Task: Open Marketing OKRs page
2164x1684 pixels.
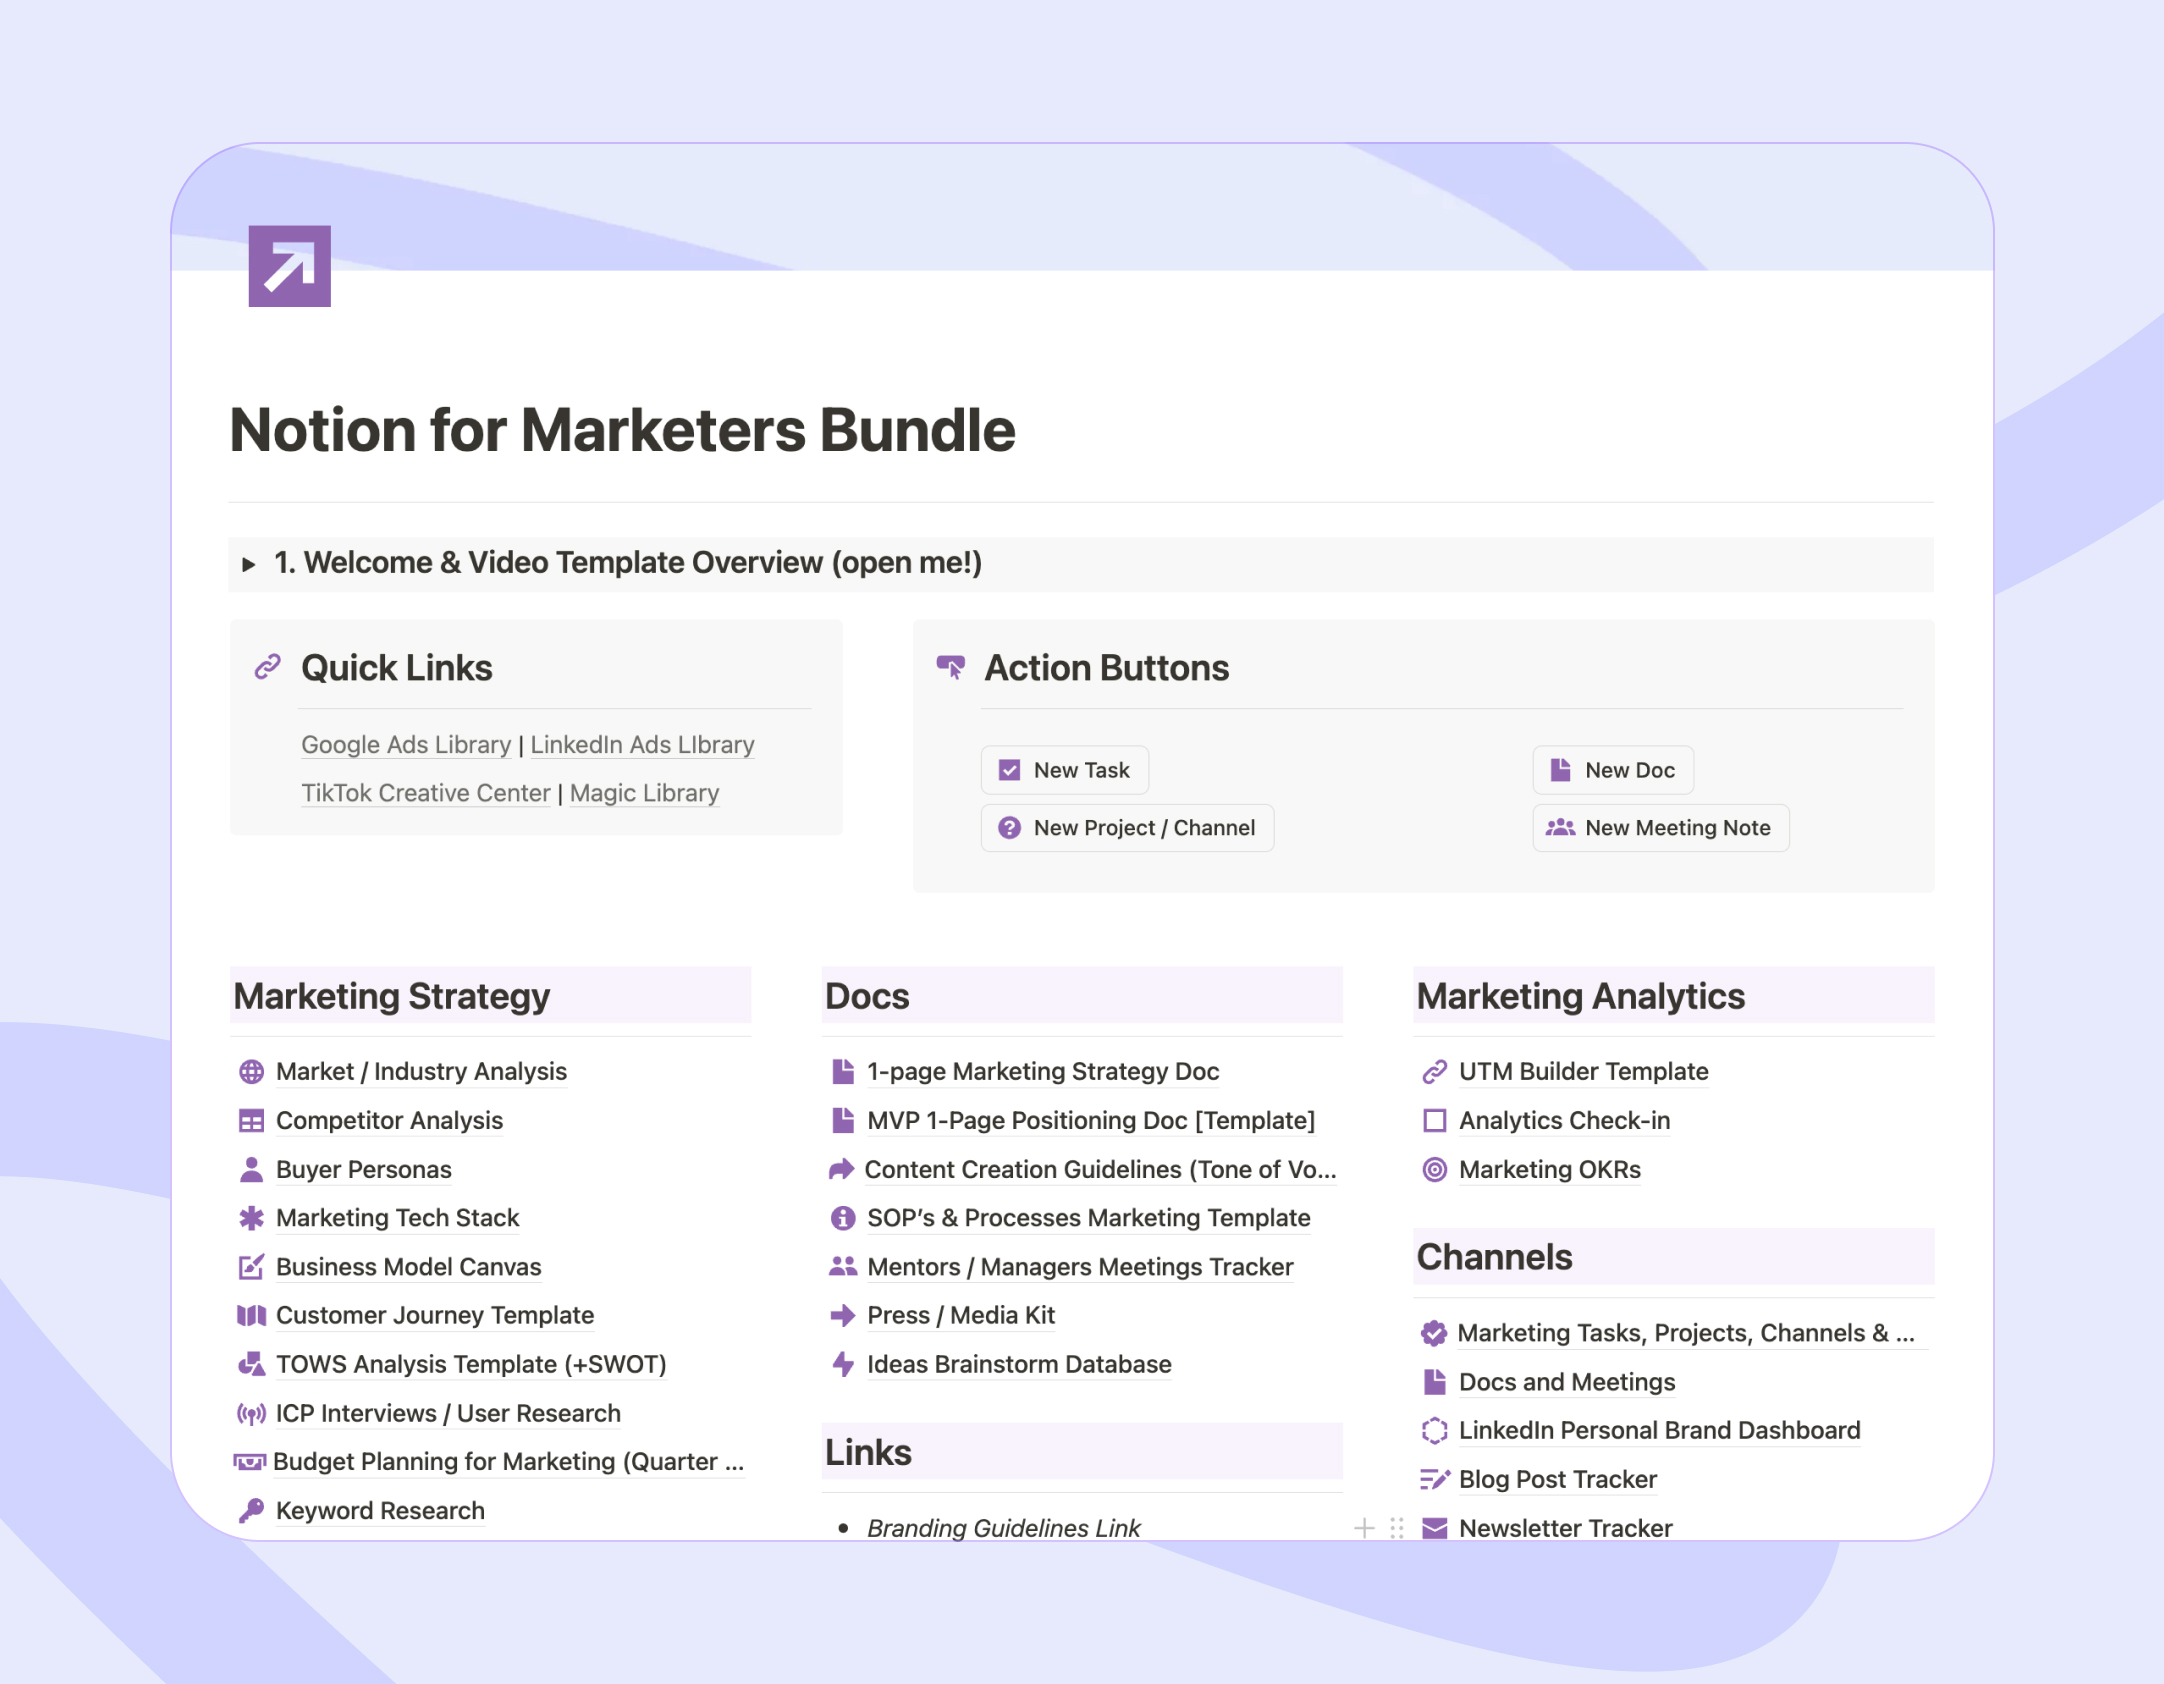Action: coord(1549,1170)
